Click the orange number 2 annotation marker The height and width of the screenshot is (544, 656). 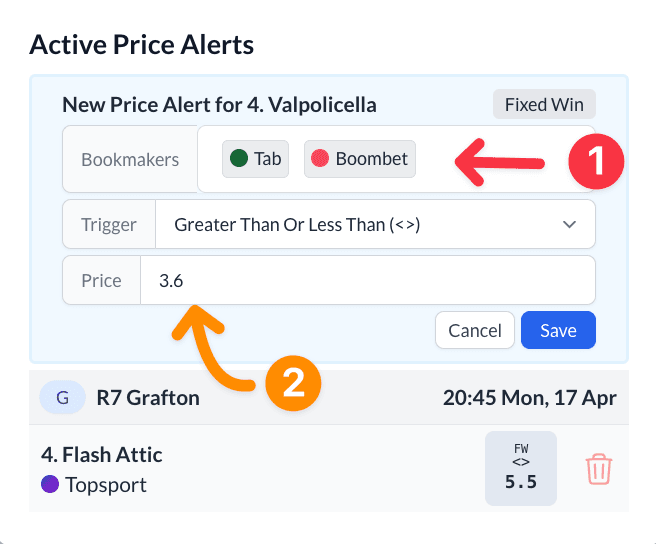click(293, 383)
